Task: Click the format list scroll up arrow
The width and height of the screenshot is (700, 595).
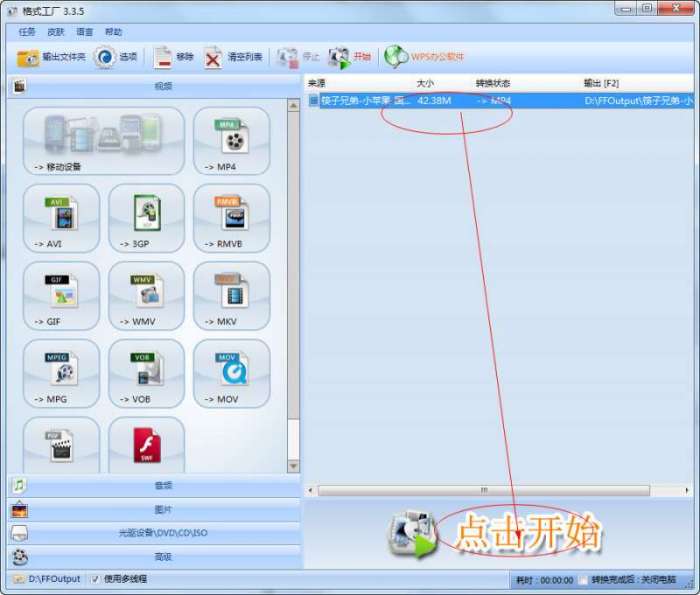Action: 293,106
